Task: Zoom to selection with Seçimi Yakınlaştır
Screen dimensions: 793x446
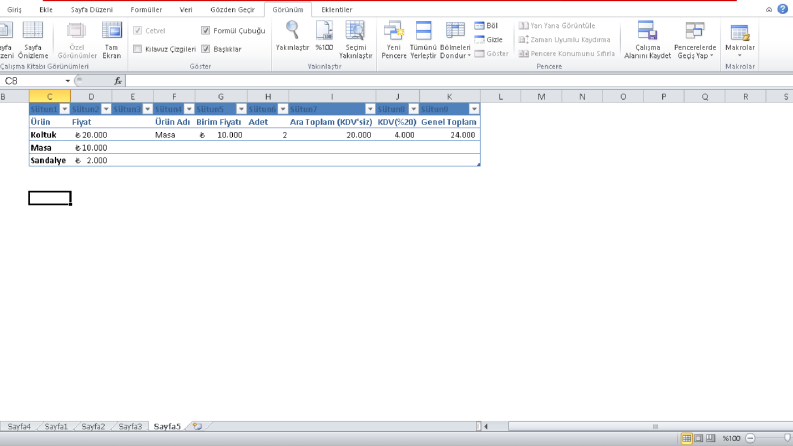Action: tap(356, 40)
